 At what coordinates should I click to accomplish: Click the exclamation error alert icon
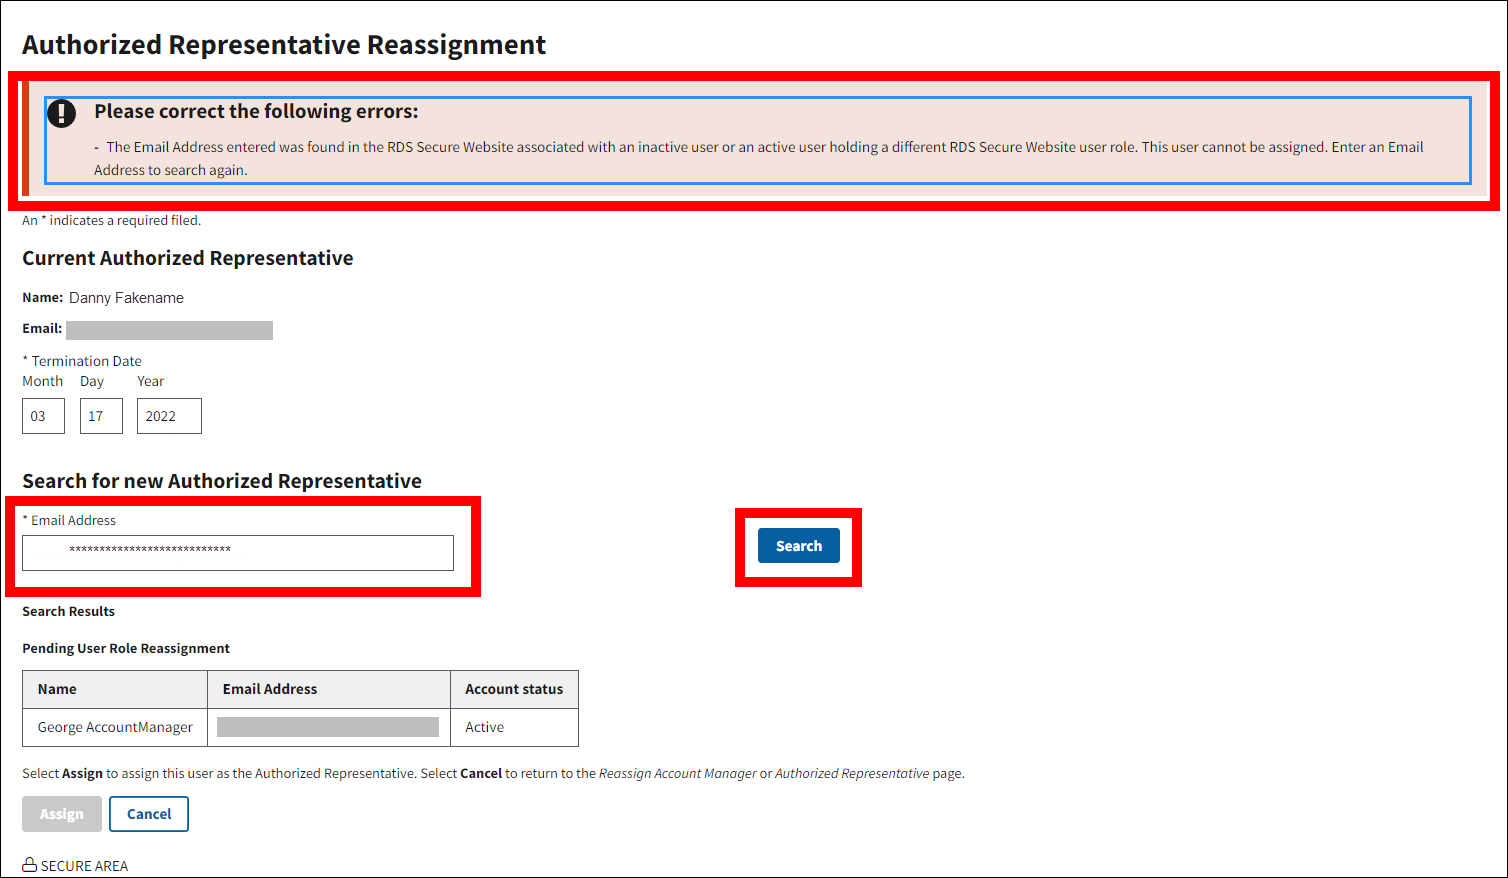tap(62, 113)
